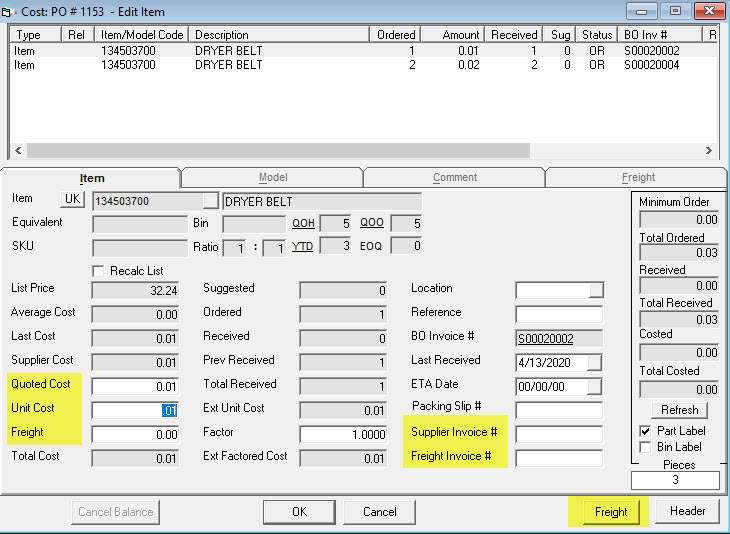
Task: Click the QOH link
Action: pos(303,223)
